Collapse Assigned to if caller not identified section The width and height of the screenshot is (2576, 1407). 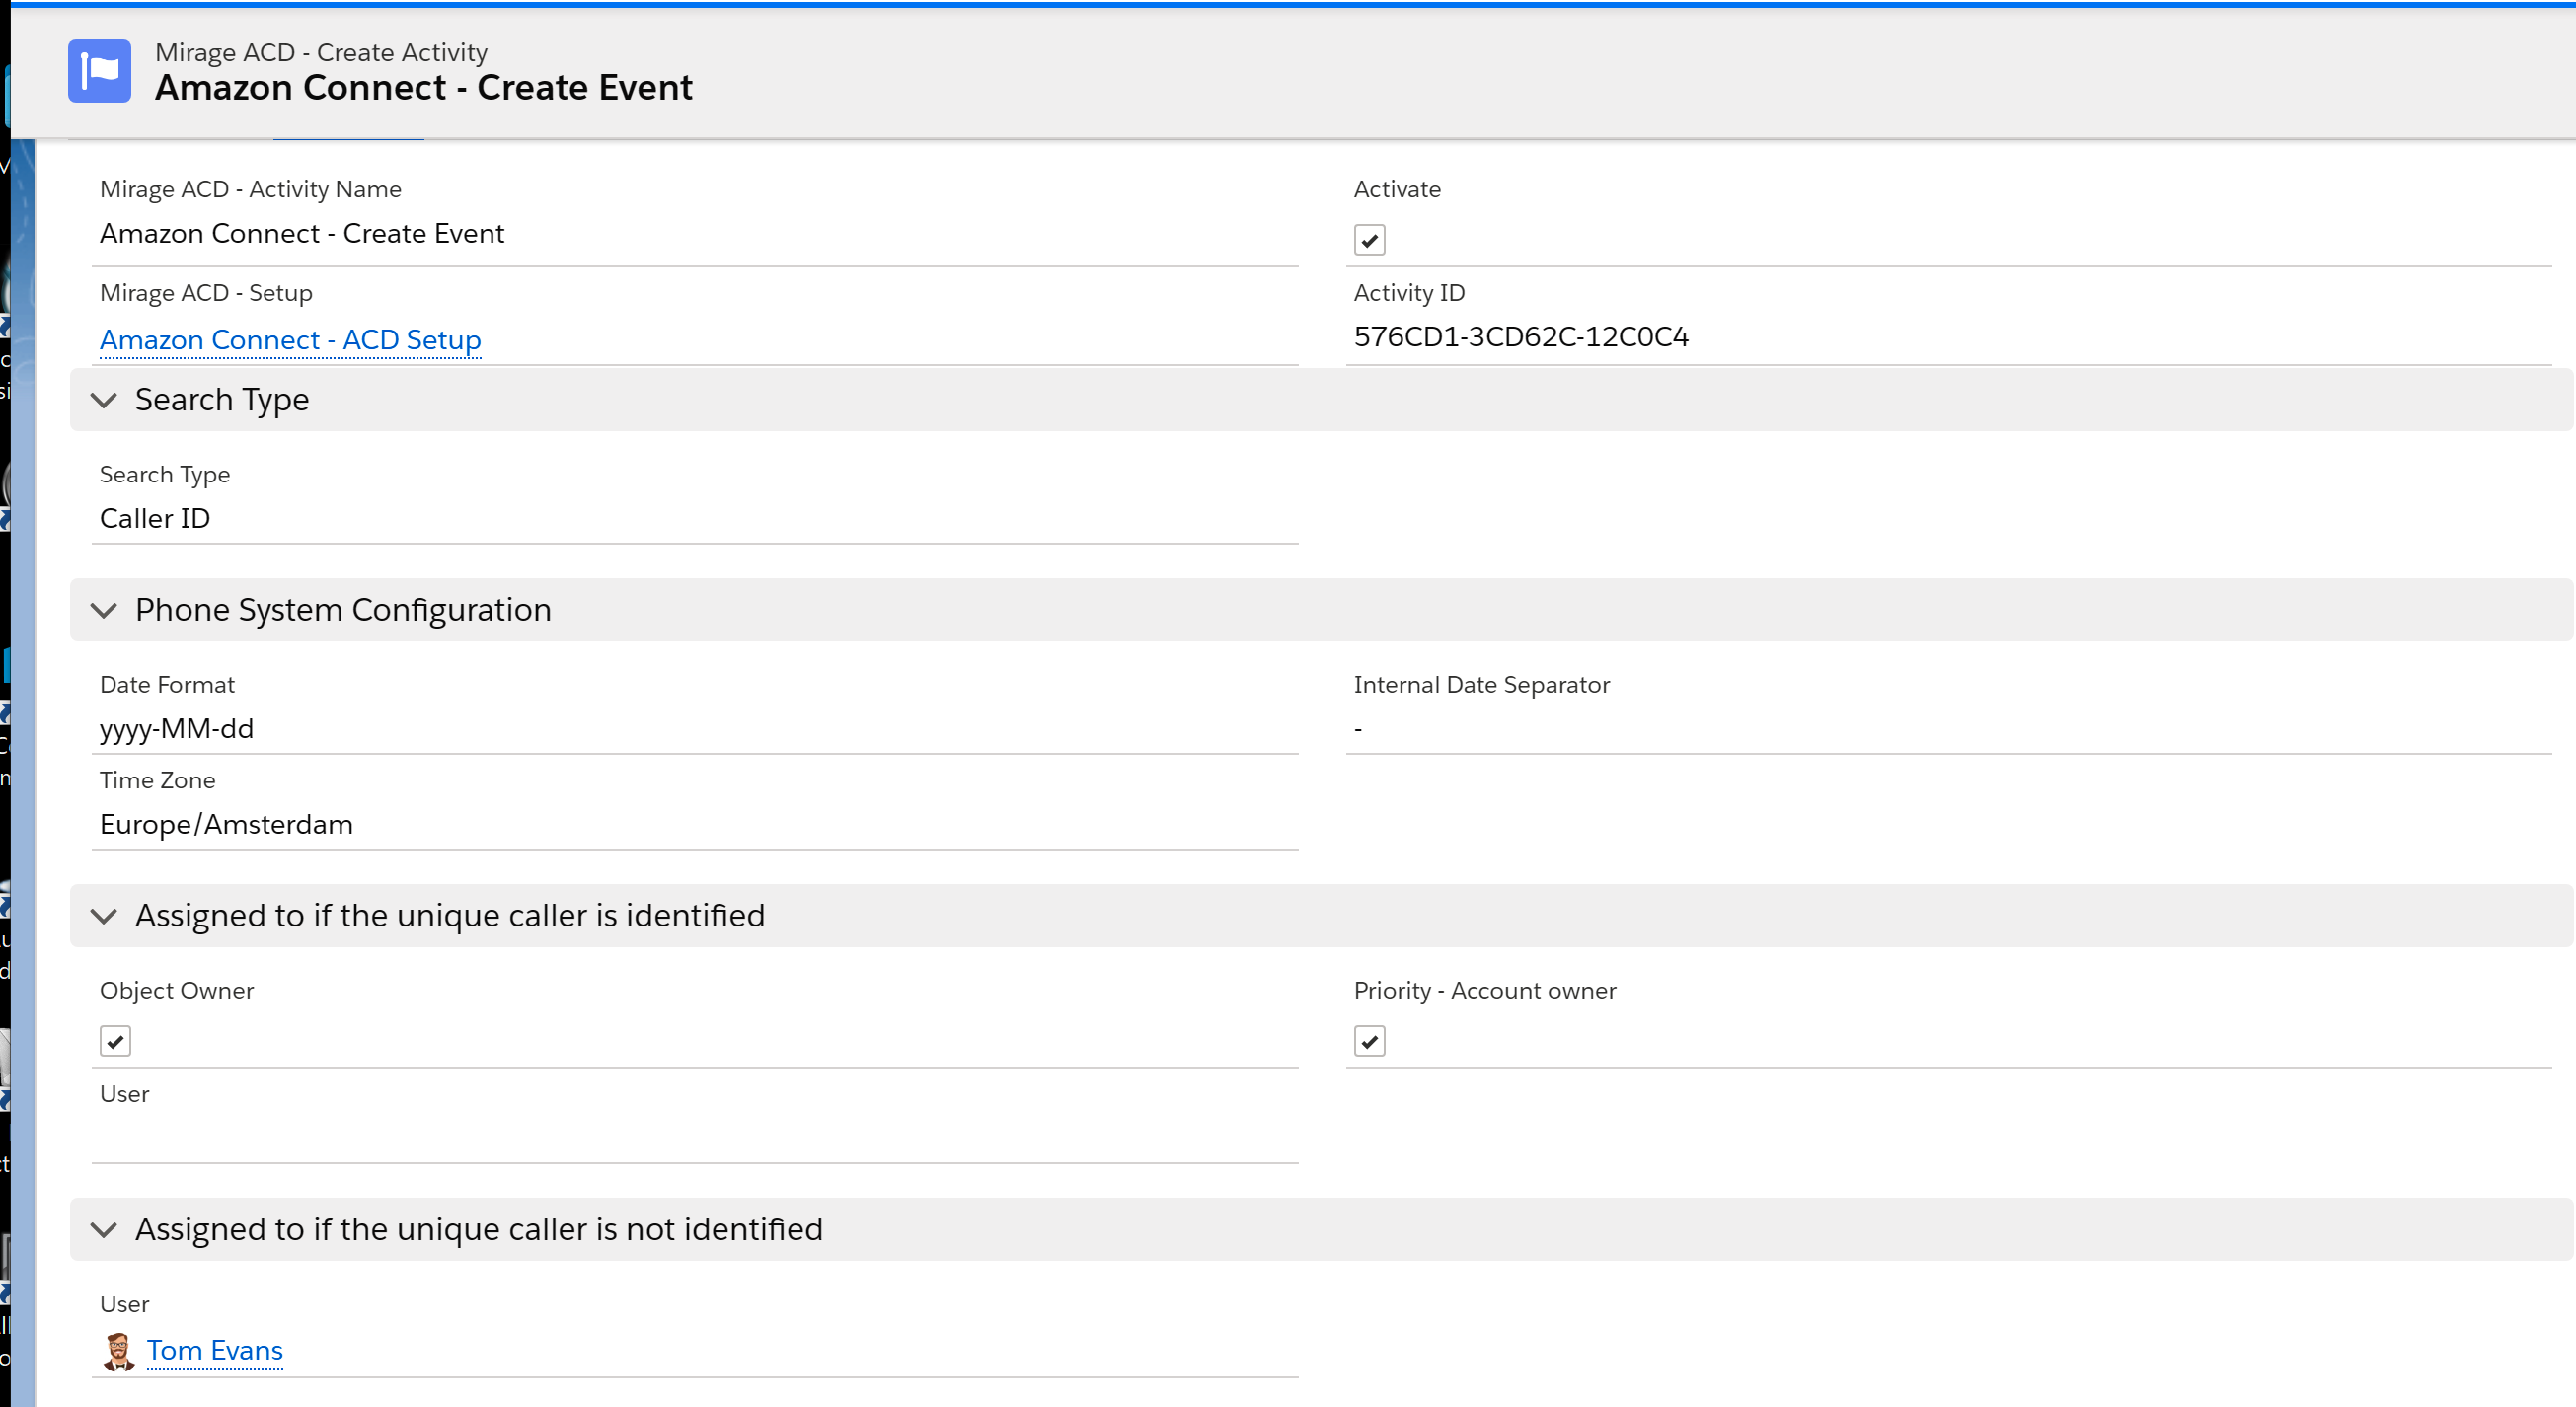(104, 1230)
